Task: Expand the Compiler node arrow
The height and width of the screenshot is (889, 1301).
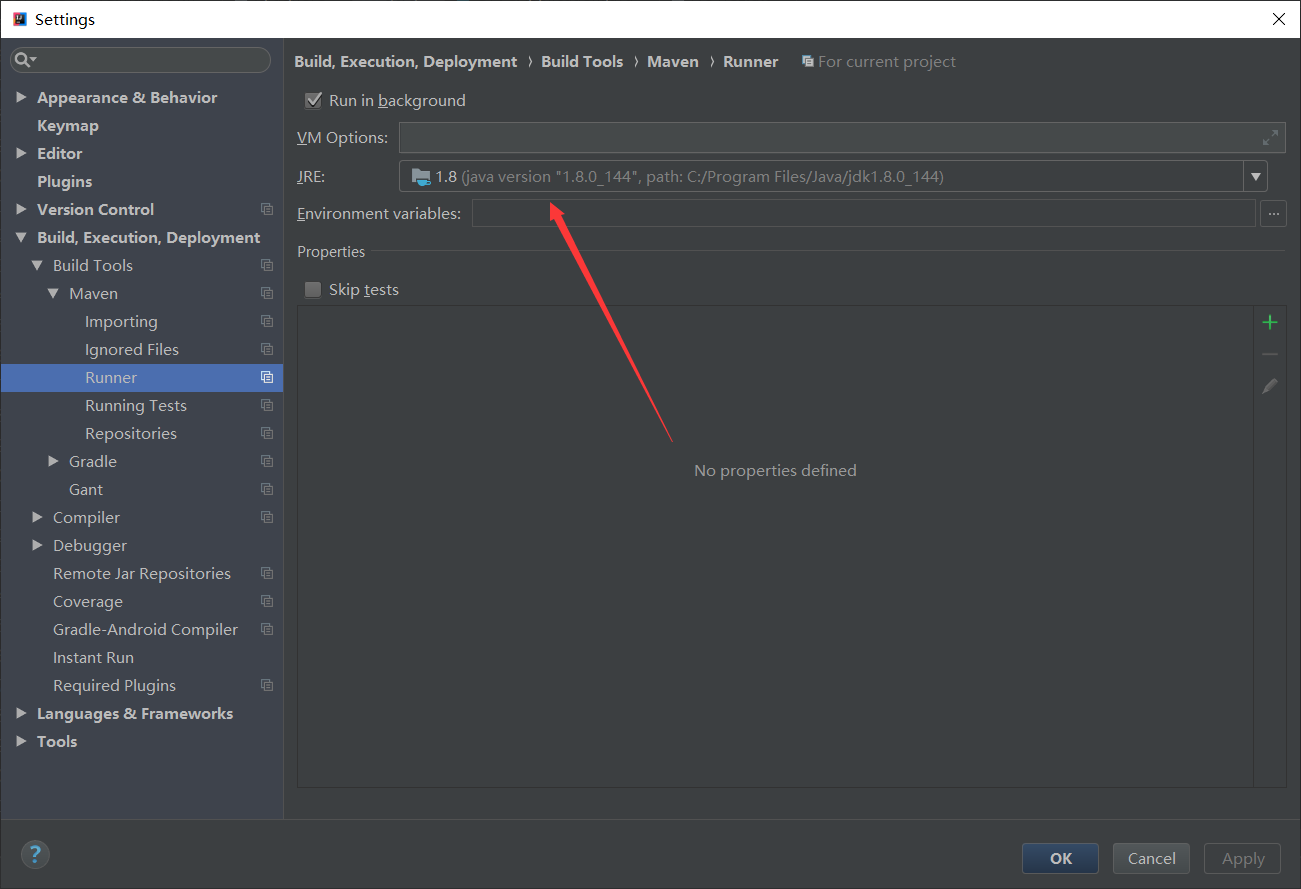Action: [x=37, y=517]
